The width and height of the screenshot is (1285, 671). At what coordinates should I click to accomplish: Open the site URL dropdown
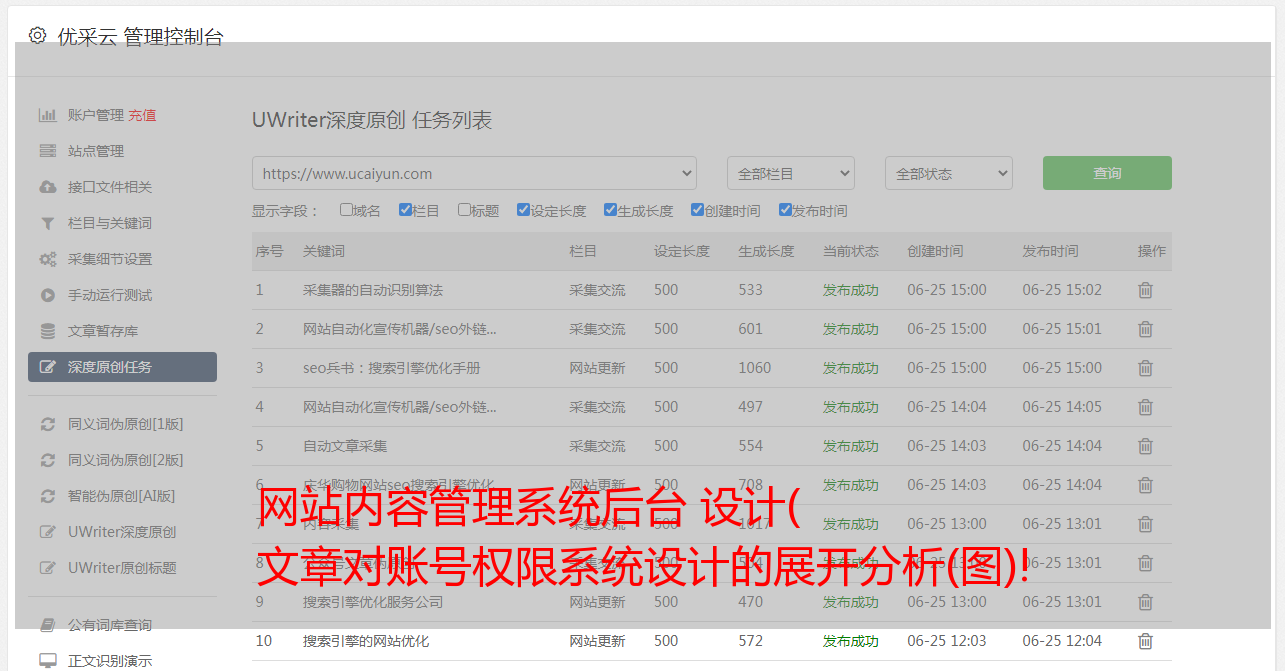pos(474,173)
